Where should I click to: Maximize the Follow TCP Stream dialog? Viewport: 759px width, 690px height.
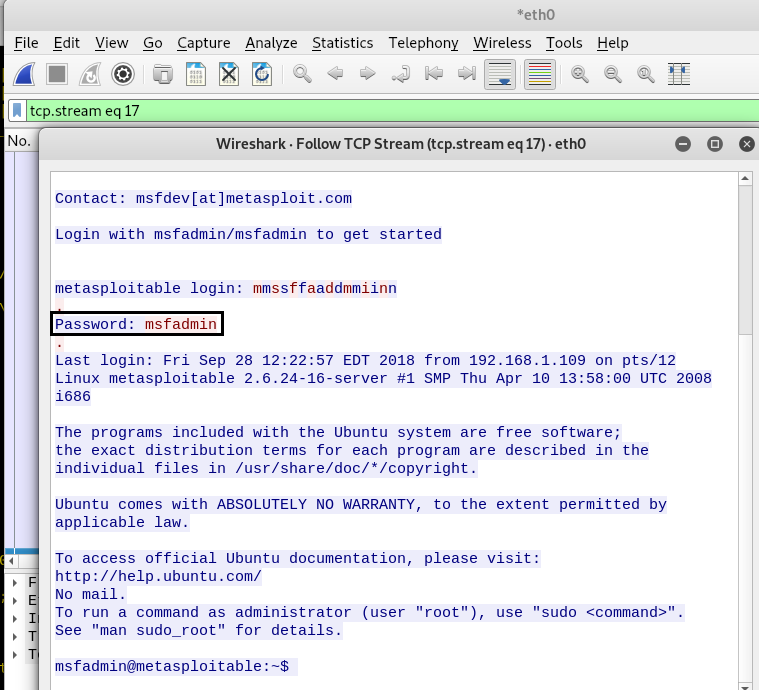pos(715,144)
